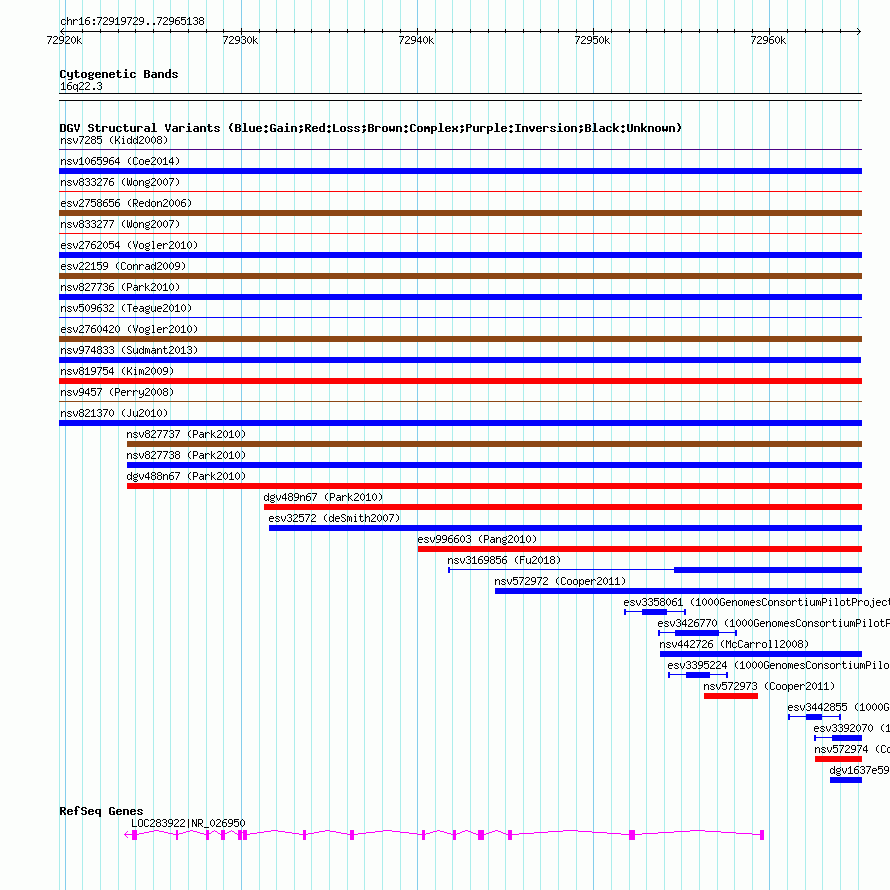The image size is (890, 890).
Task: Click the brown esv2758656 (Redon2006) complex bar
Action: pyautogui.click(x=460, y=213)
